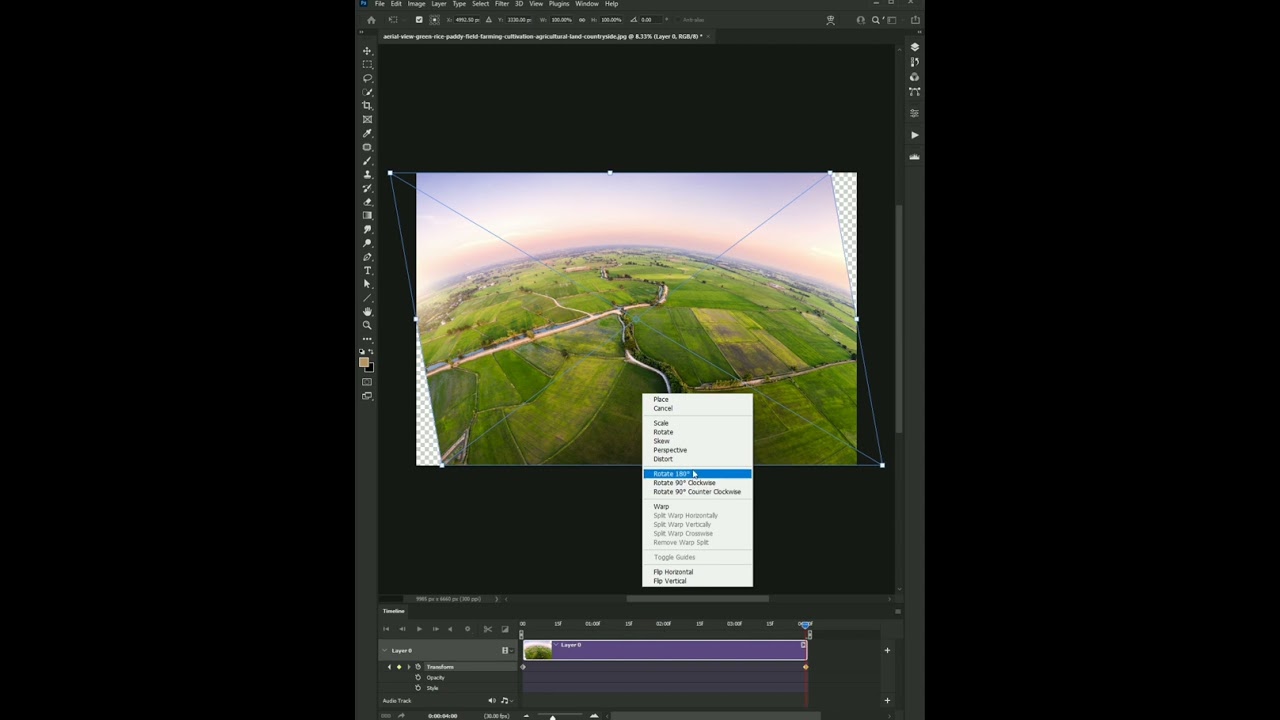
Task: Select the Clone Stamp tool
Action: (367, 174)
